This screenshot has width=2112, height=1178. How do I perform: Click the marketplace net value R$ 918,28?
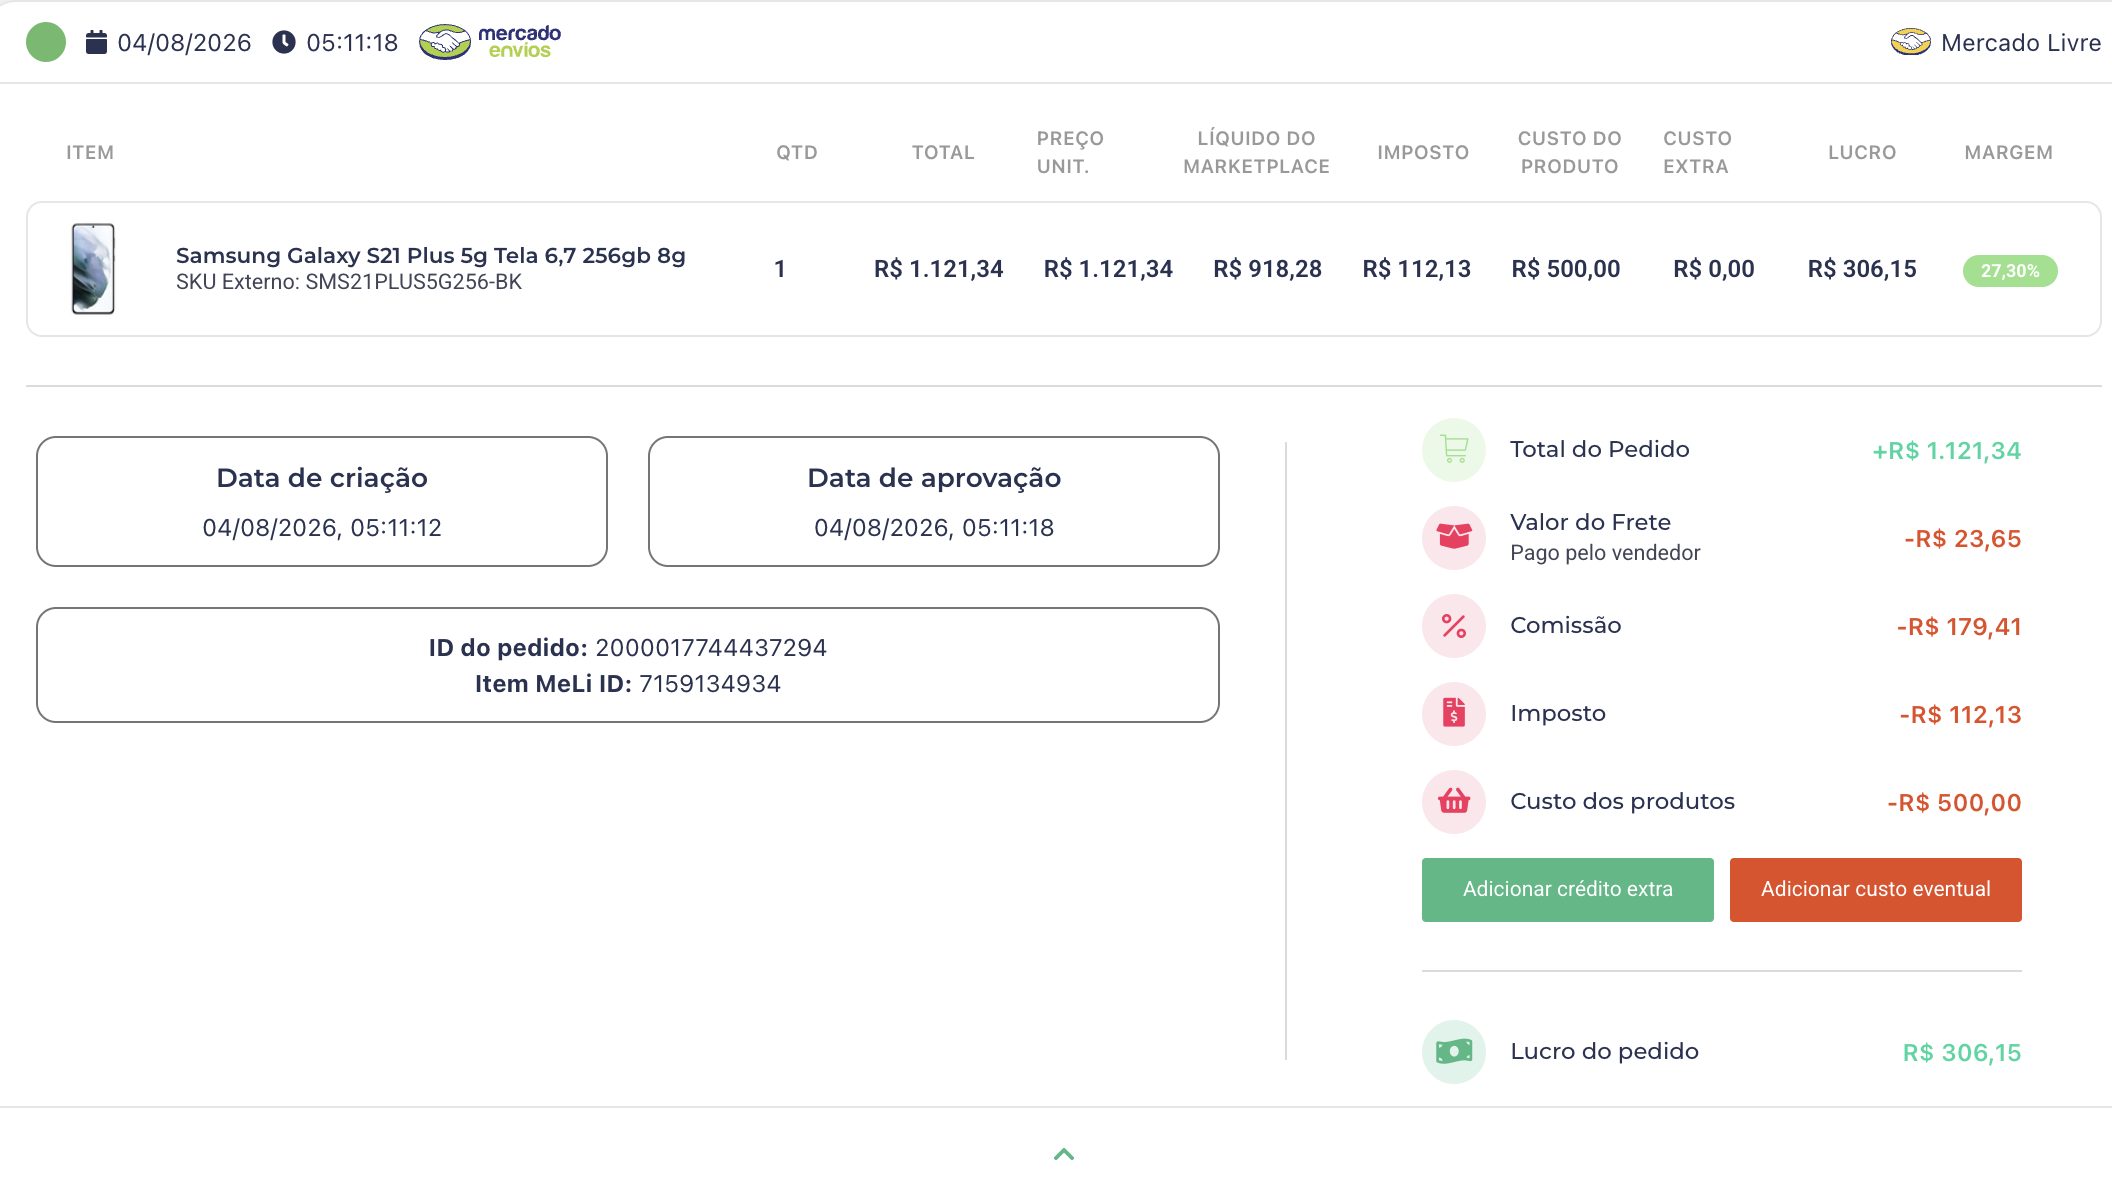point(1267,269)
